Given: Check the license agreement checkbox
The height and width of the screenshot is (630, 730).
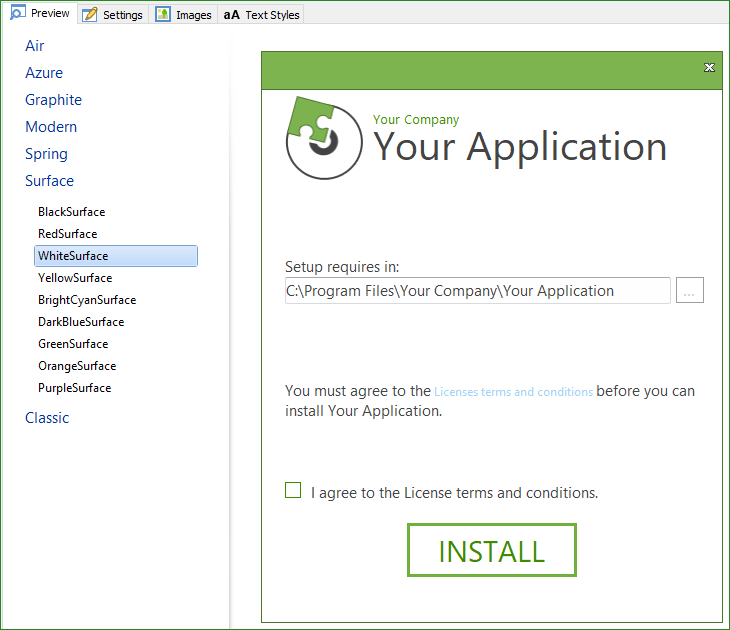Looking at the screenshot, I should click(x=293, y=490).
